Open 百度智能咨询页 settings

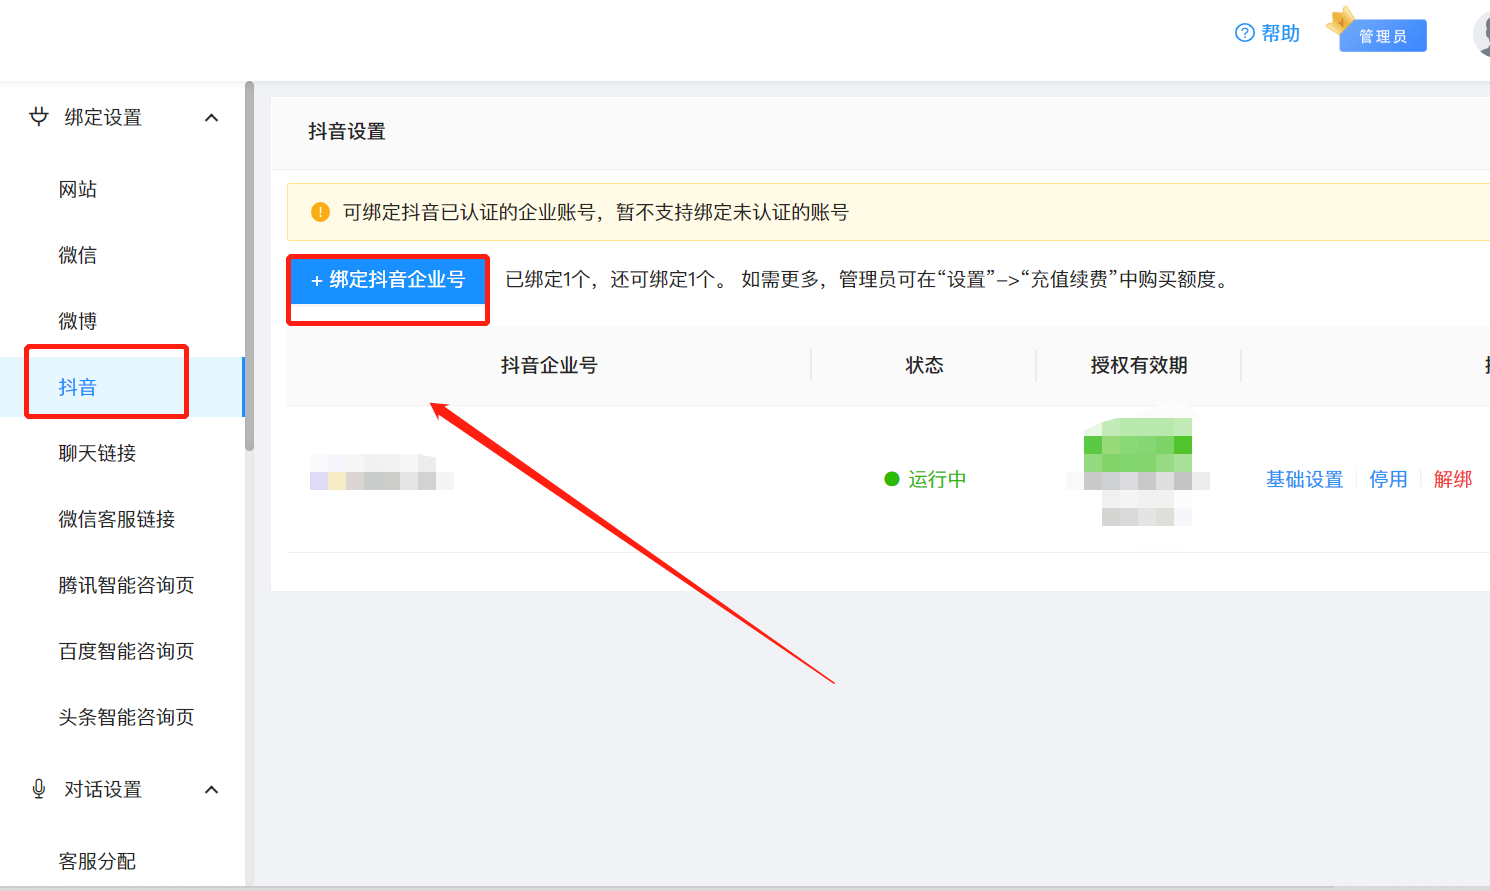click(x=126, y=651)
